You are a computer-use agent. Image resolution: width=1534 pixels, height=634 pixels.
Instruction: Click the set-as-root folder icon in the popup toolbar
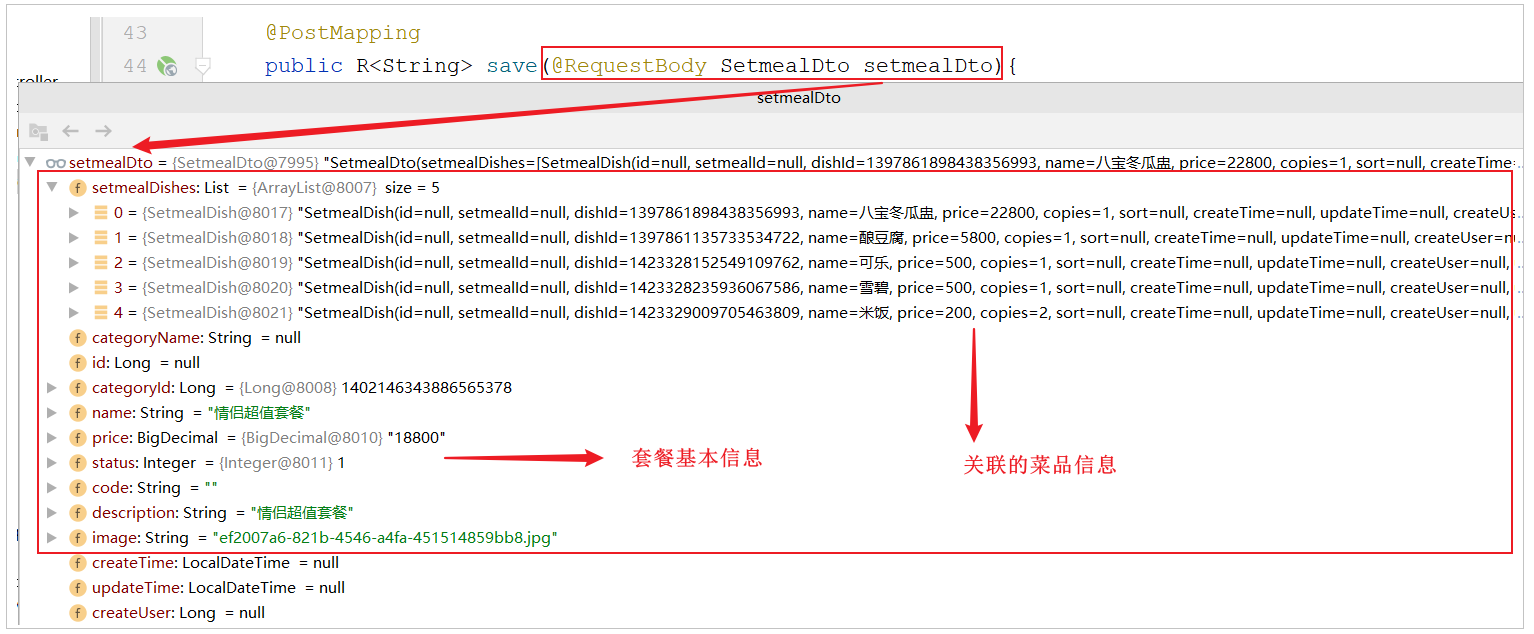coord(38,131)
